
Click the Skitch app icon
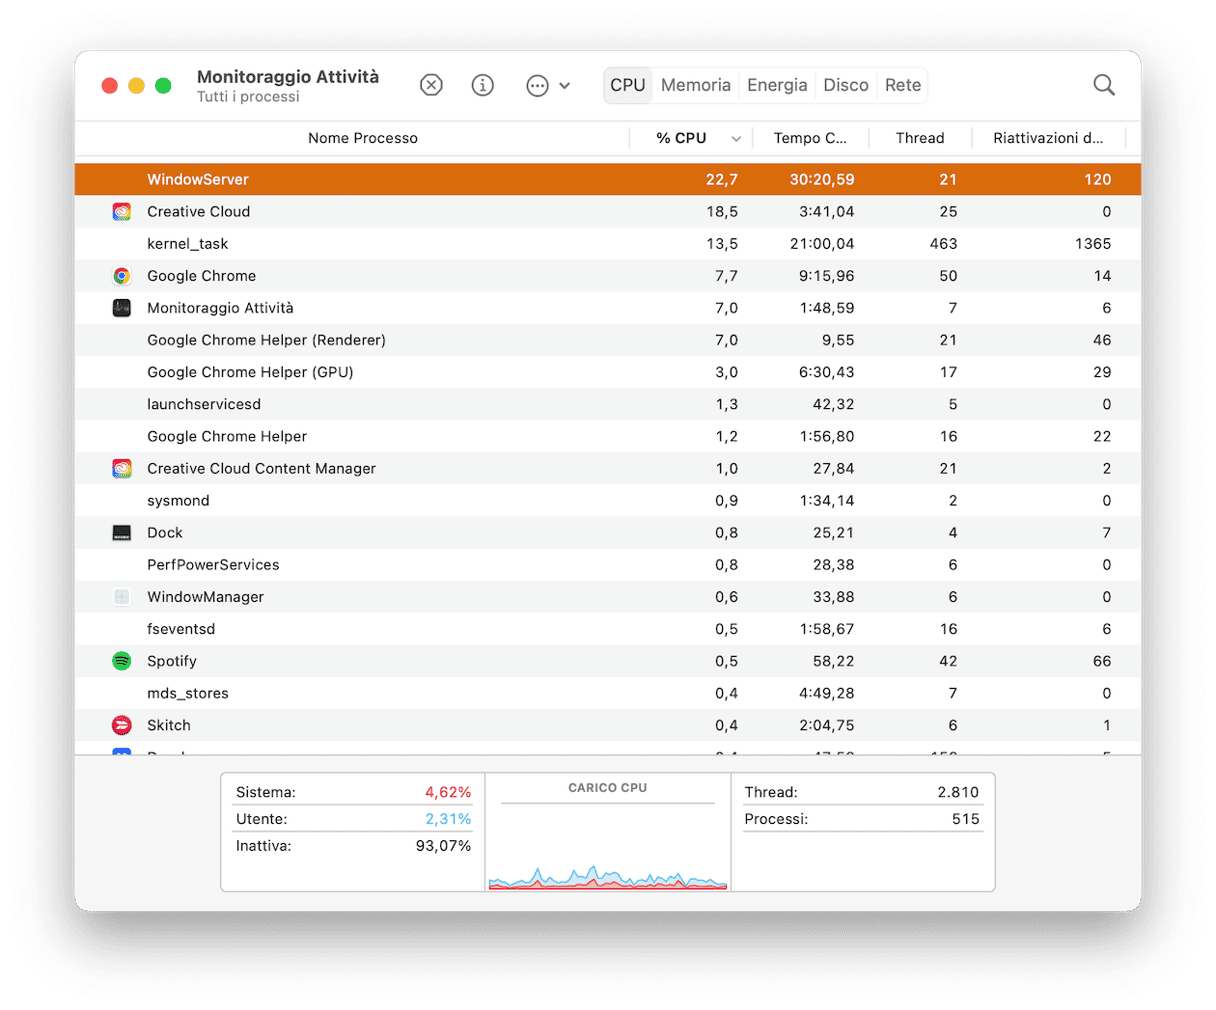(121, 725)
